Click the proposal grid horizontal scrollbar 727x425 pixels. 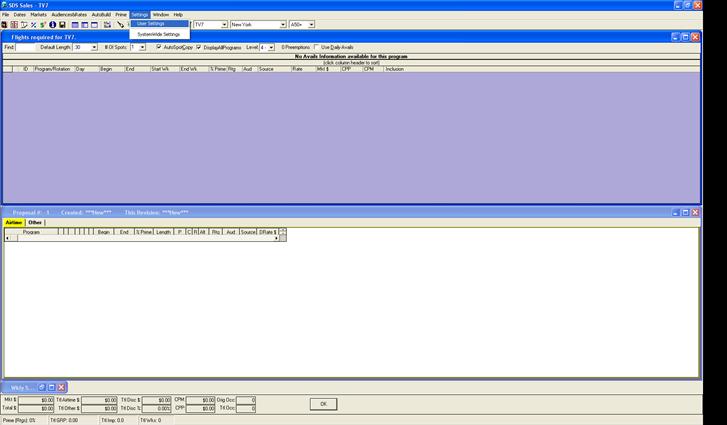(140, 238)
